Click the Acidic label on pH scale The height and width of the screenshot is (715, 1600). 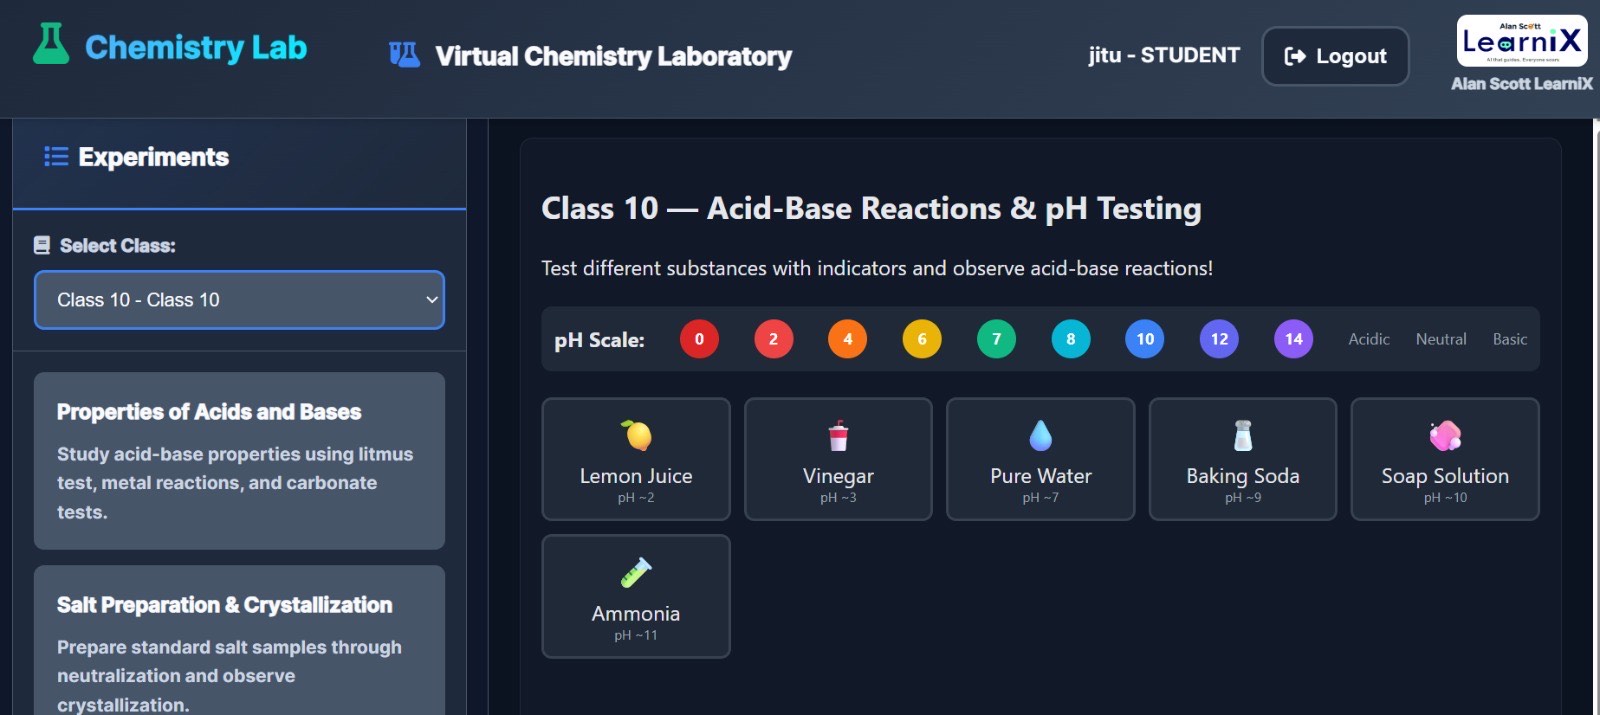pos(1368,339)
